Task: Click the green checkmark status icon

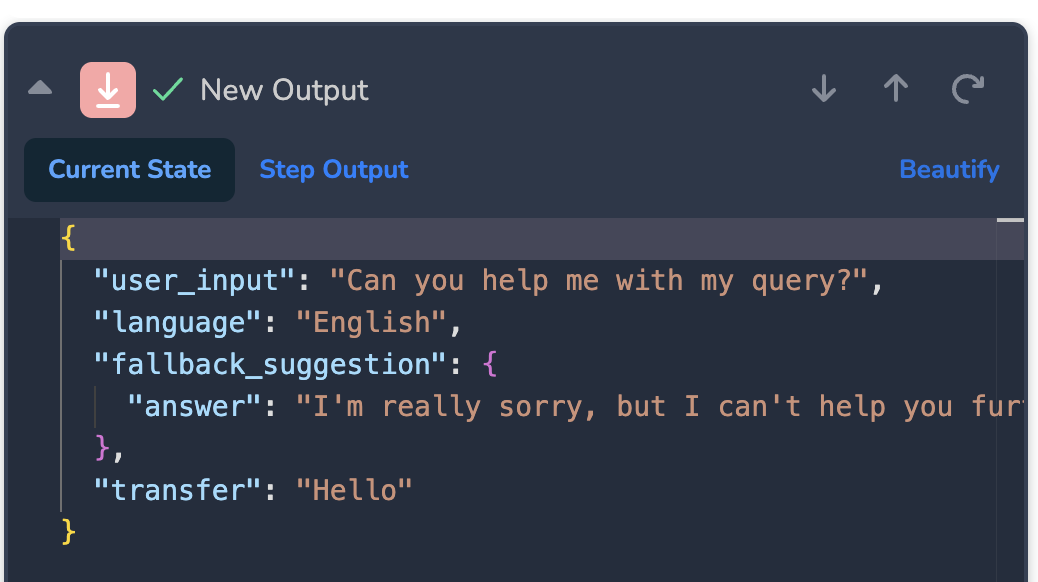Action: [x=168, y=90]
